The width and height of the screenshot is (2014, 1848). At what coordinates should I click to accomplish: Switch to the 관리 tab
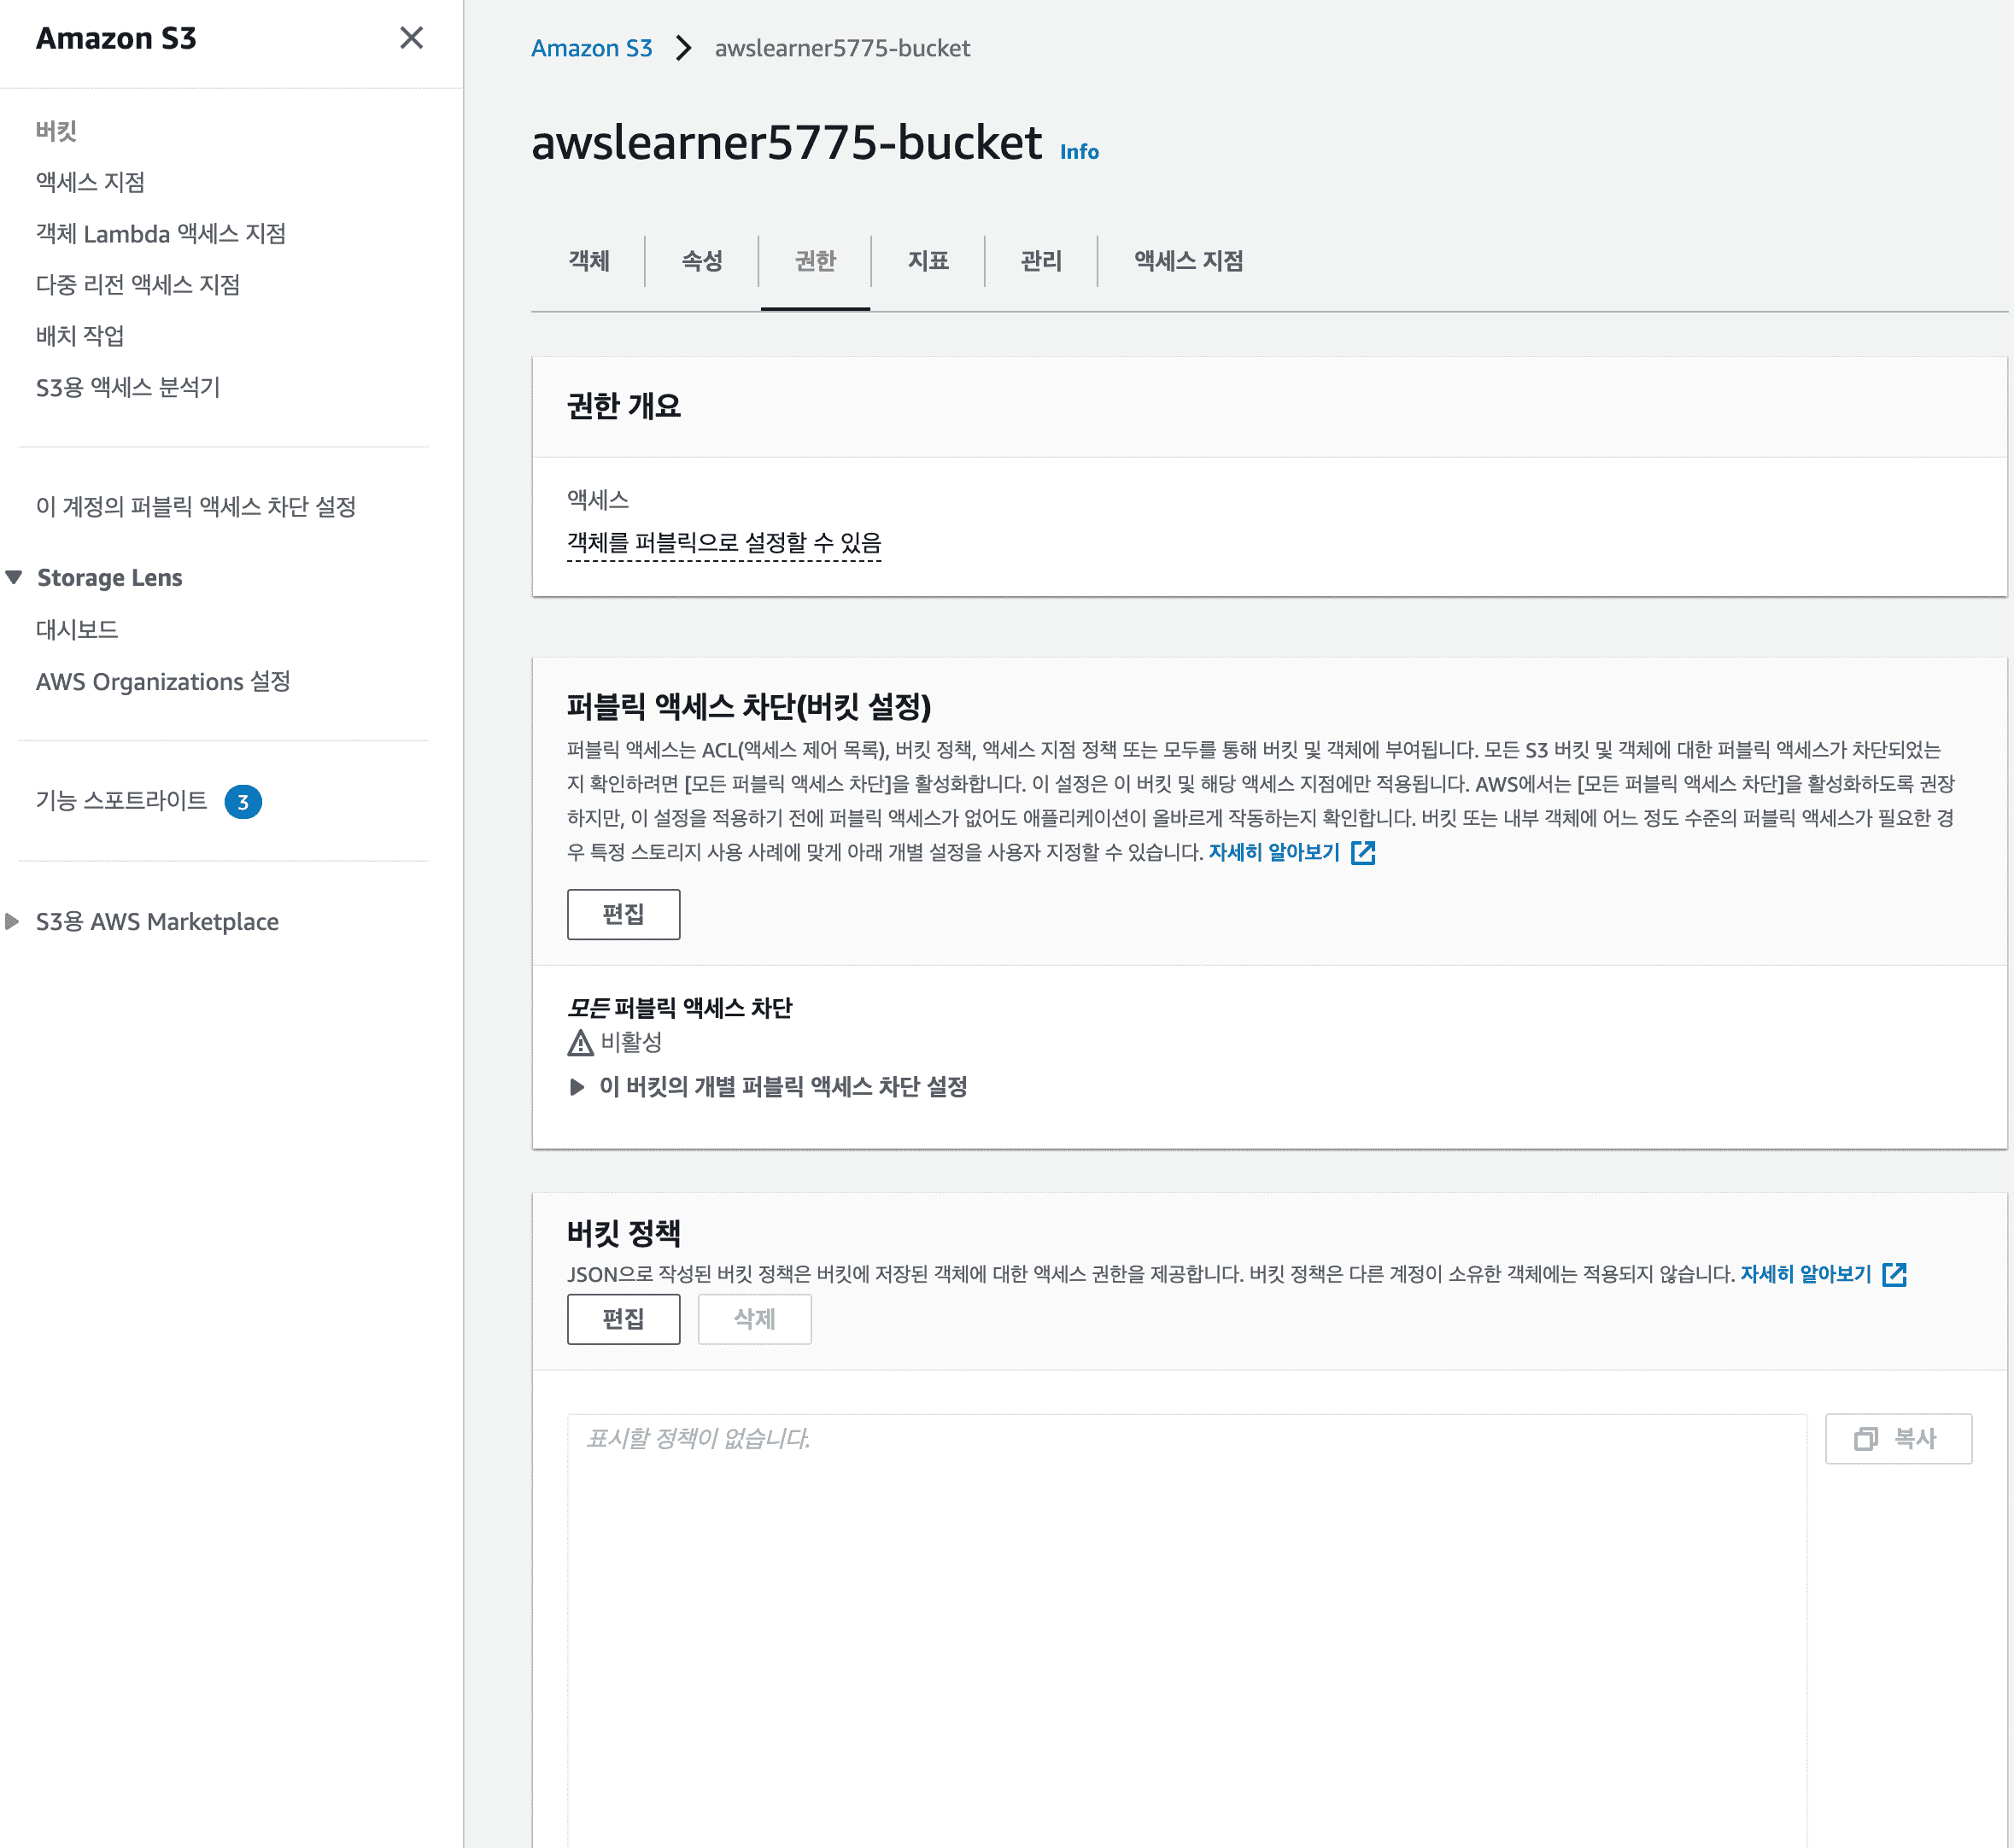pyautogui.click(x=1041, y=261)
